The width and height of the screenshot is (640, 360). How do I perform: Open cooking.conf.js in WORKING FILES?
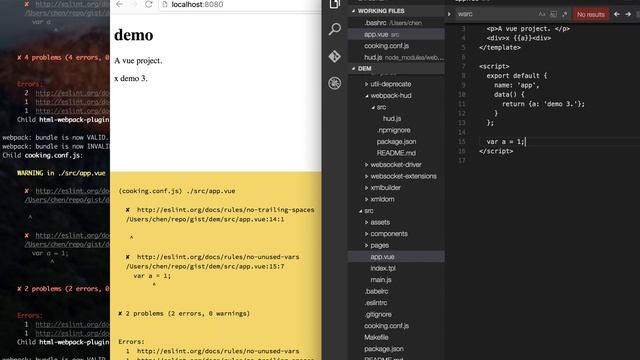[396, 46]
